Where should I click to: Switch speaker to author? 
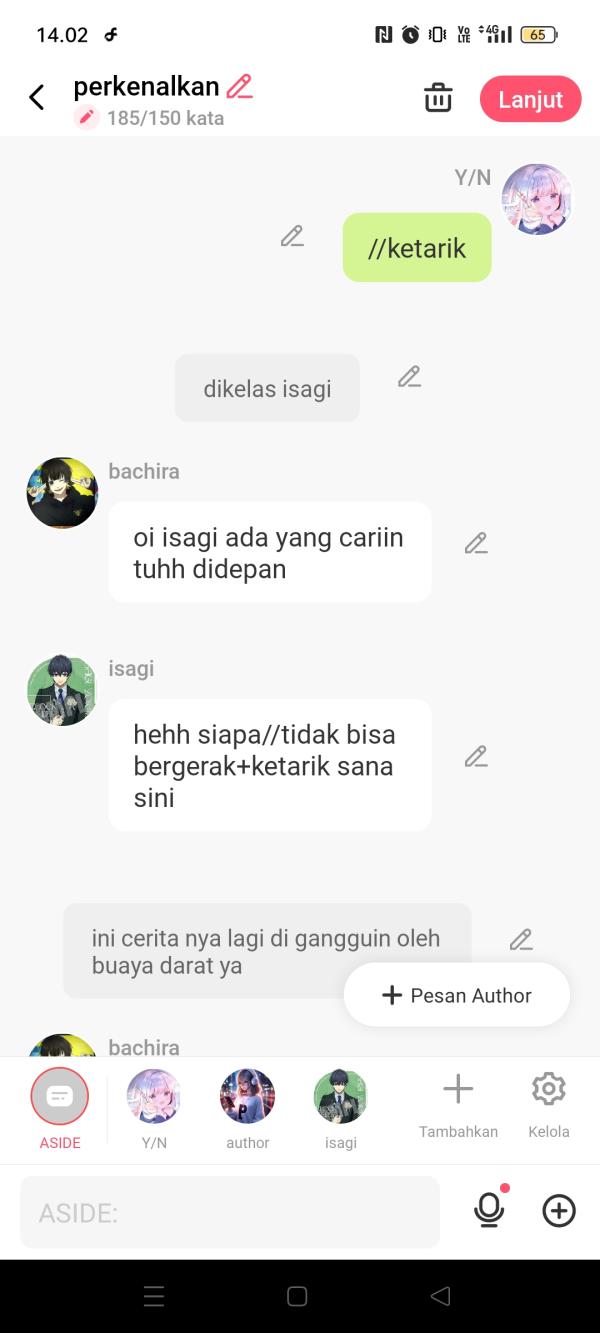click(247, 1109)
